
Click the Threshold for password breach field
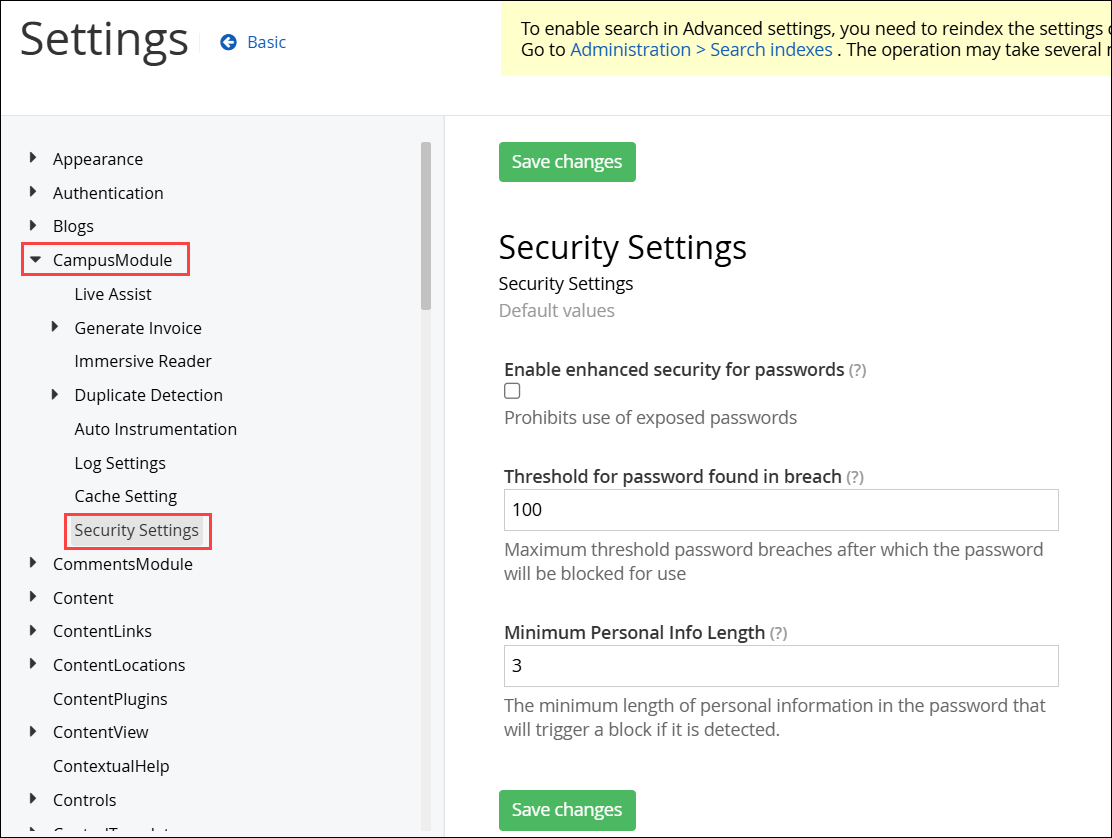(x=781, y=510)
